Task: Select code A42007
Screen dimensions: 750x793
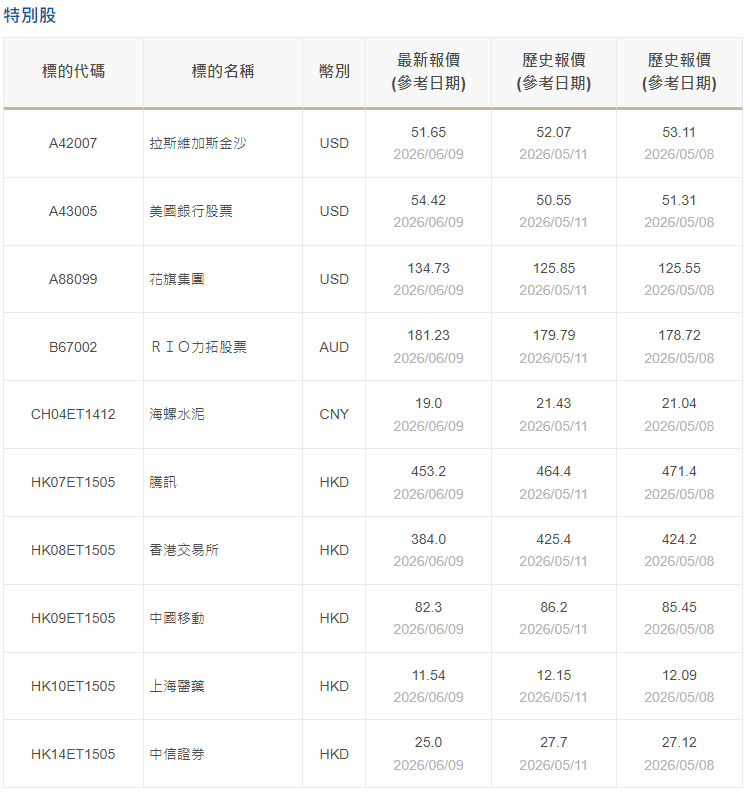Action: (73, 144)
